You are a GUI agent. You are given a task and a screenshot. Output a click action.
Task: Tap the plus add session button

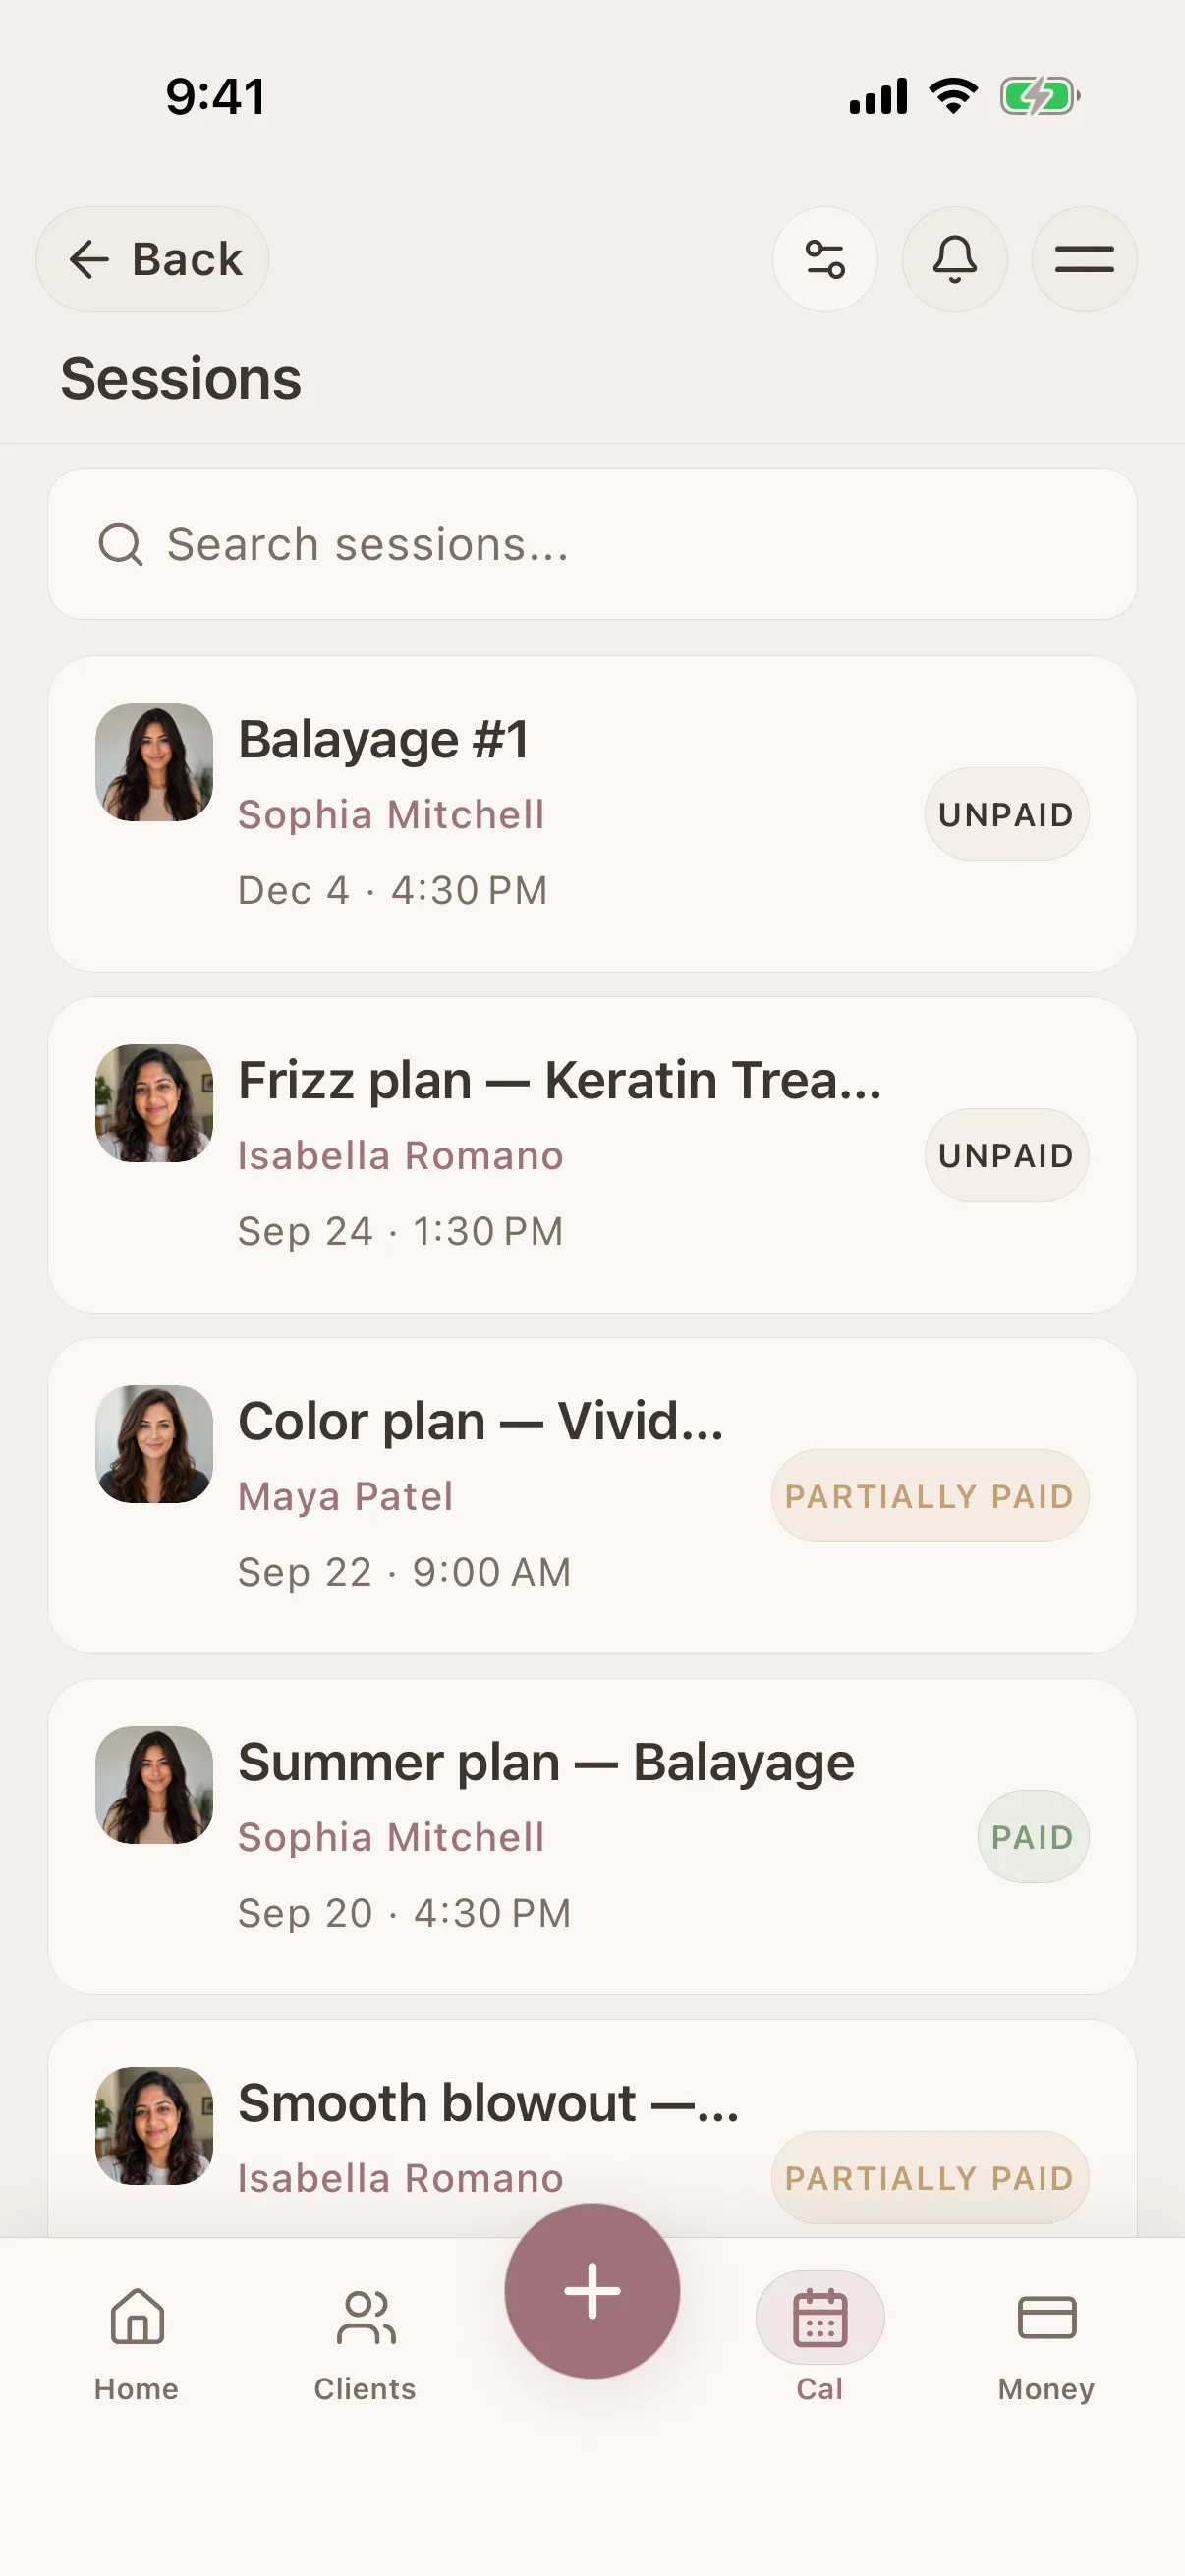(592, 2290)
